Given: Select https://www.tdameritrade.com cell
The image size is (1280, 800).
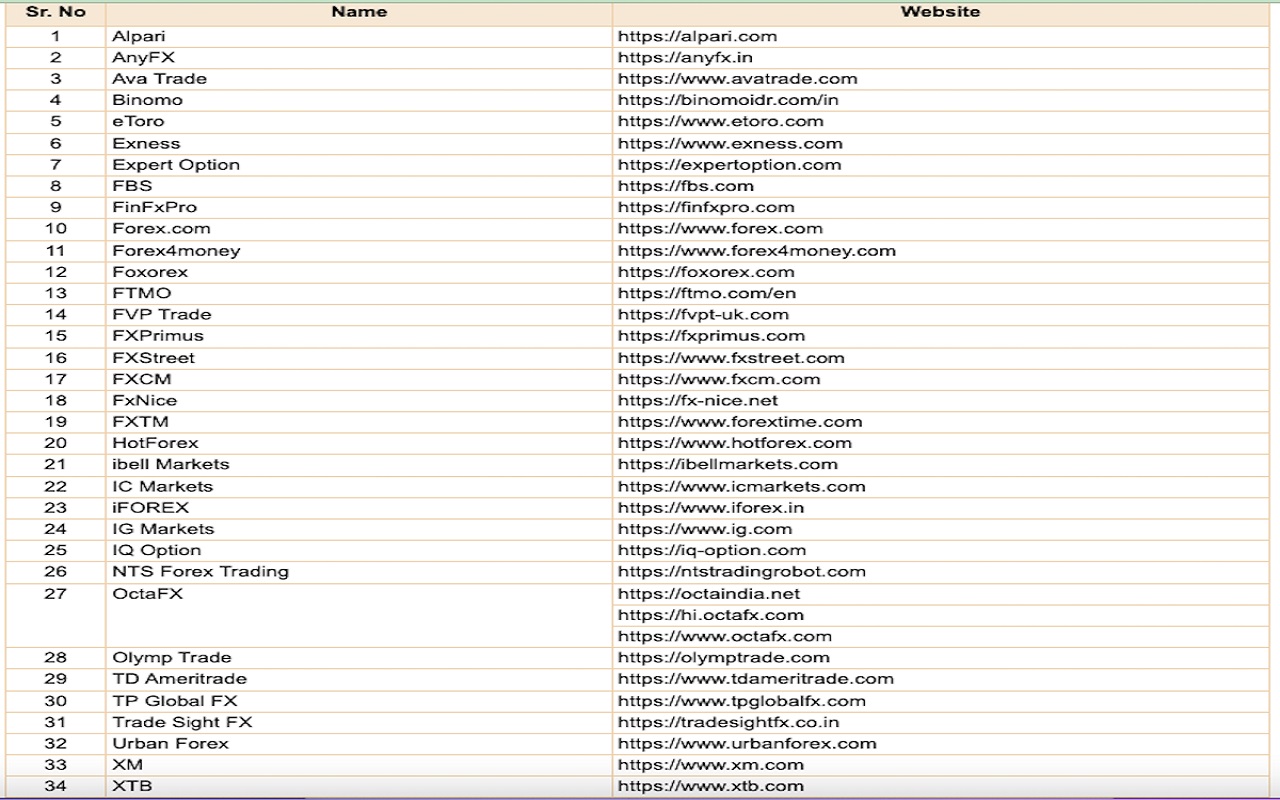Looking at the screenshot, I should coord(940,679).
